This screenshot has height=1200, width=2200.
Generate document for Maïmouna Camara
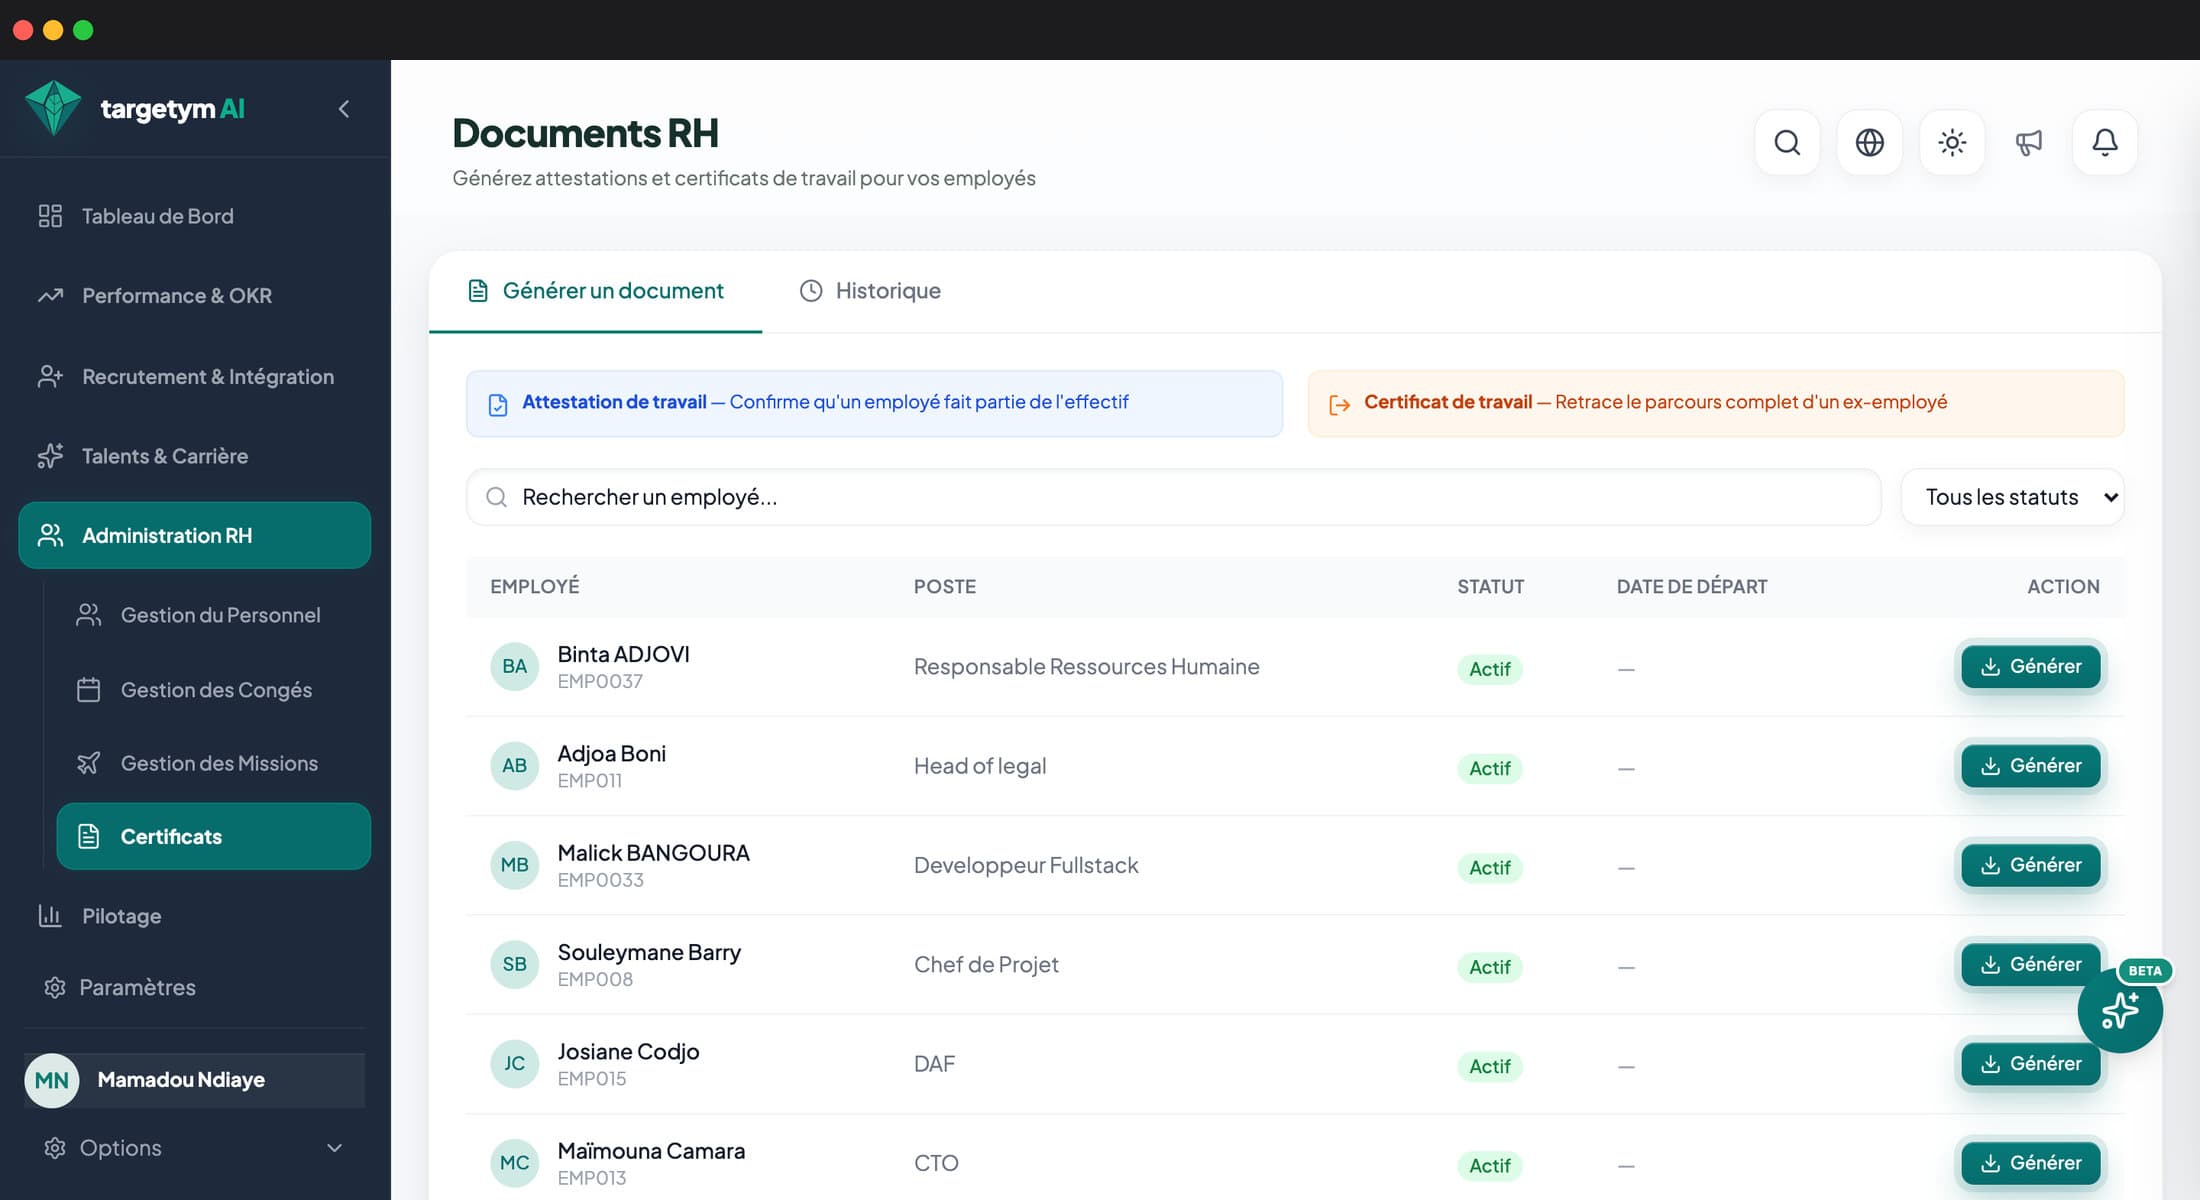click(2030, 1163)
